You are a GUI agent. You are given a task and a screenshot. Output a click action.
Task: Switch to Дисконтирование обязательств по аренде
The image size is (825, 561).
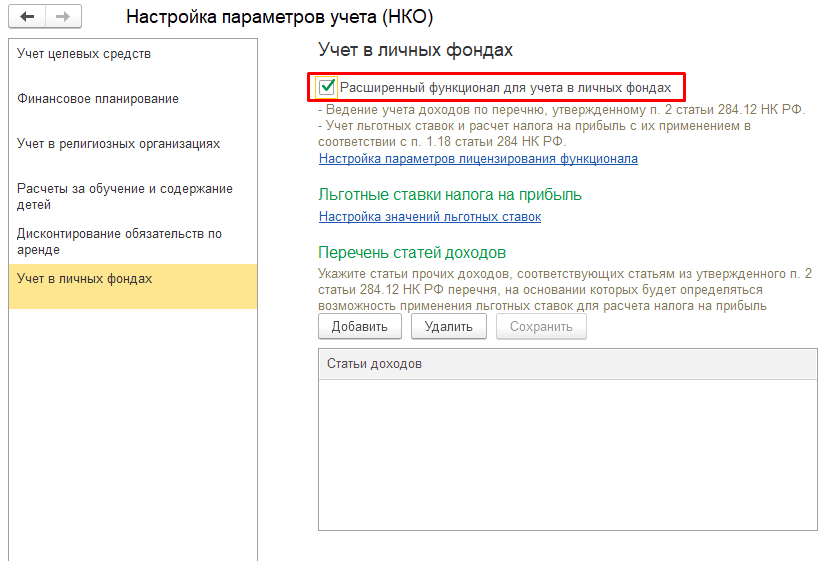click(120, 242)
